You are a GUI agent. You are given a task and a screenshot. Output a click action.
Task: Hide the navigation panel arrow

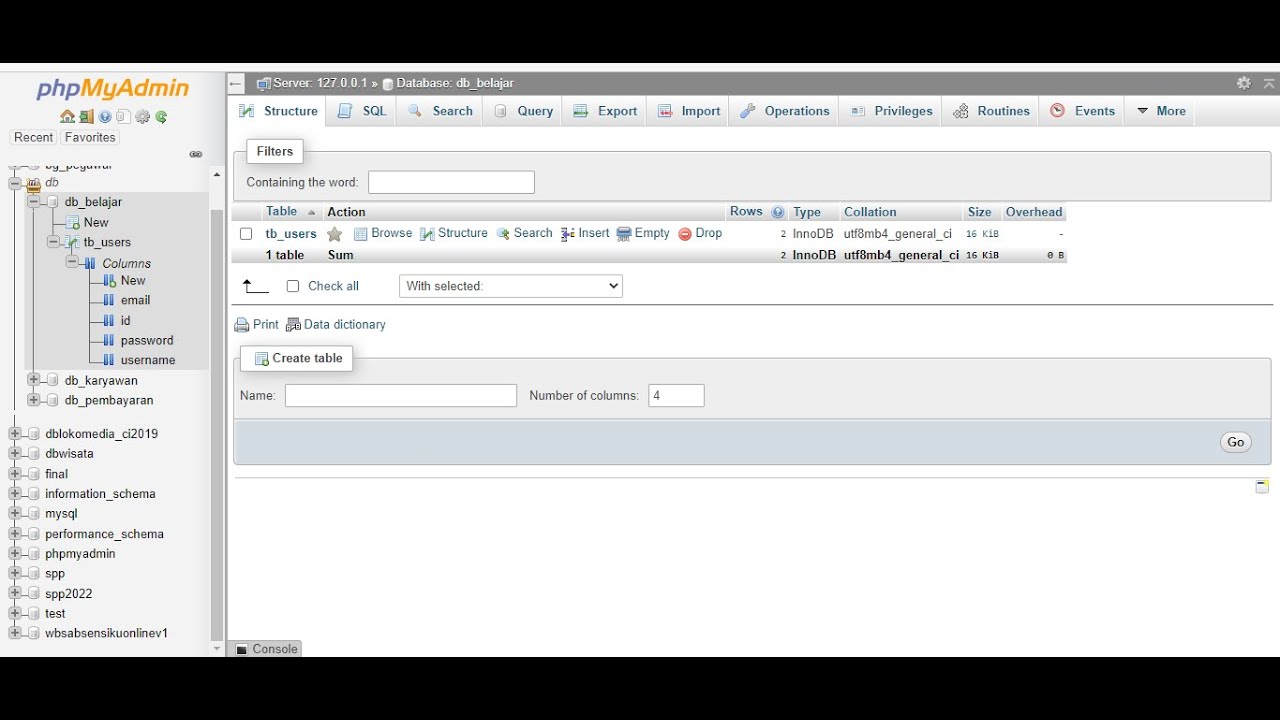[236, 84]
